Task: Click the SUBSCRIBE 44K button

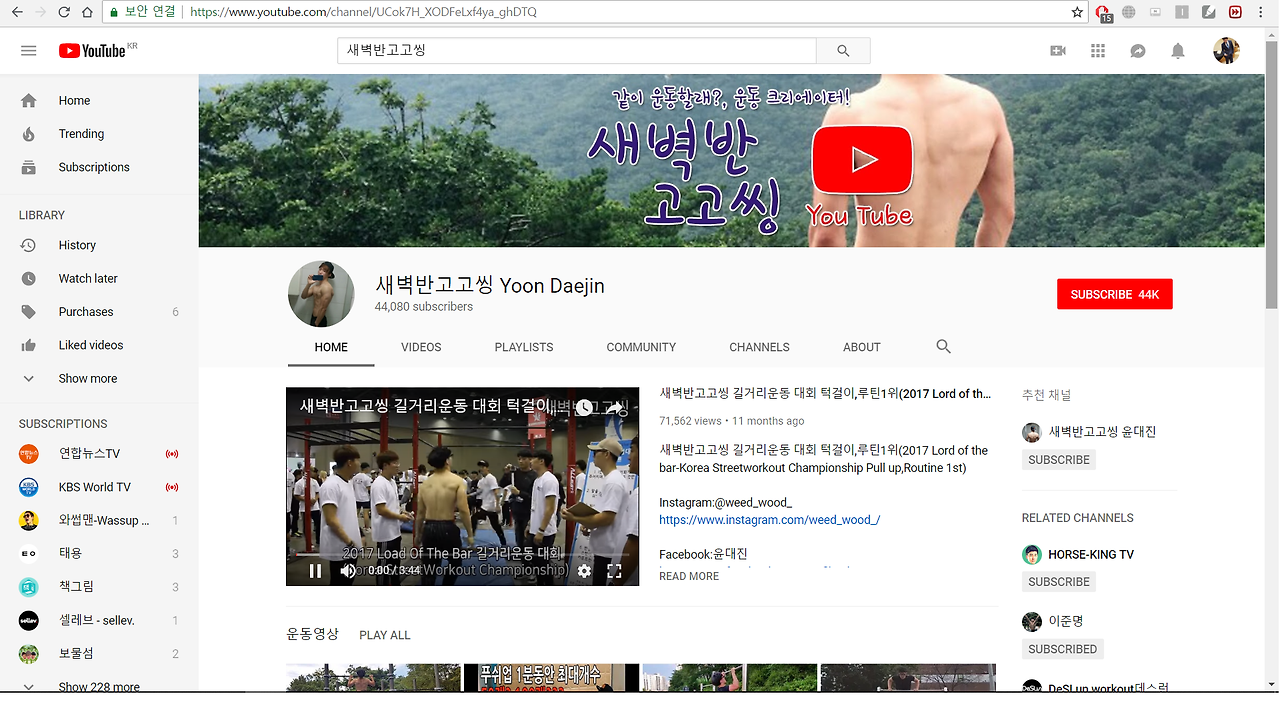Action: [x=1114, y=294]
